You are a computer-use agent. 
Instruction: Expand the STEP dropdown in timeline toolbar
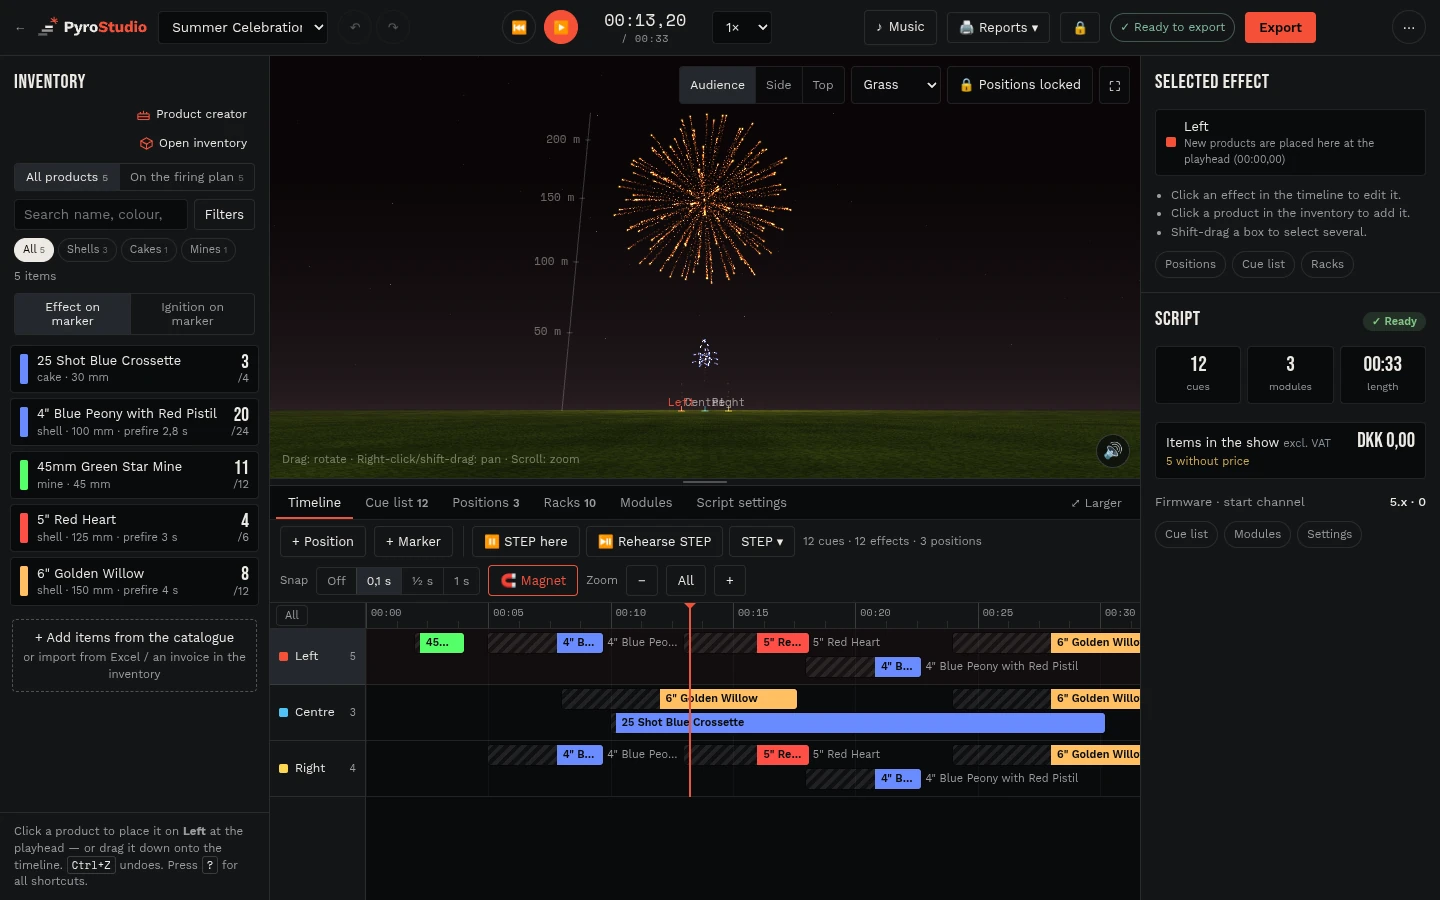pyautogui.click(x=762, y=542)
